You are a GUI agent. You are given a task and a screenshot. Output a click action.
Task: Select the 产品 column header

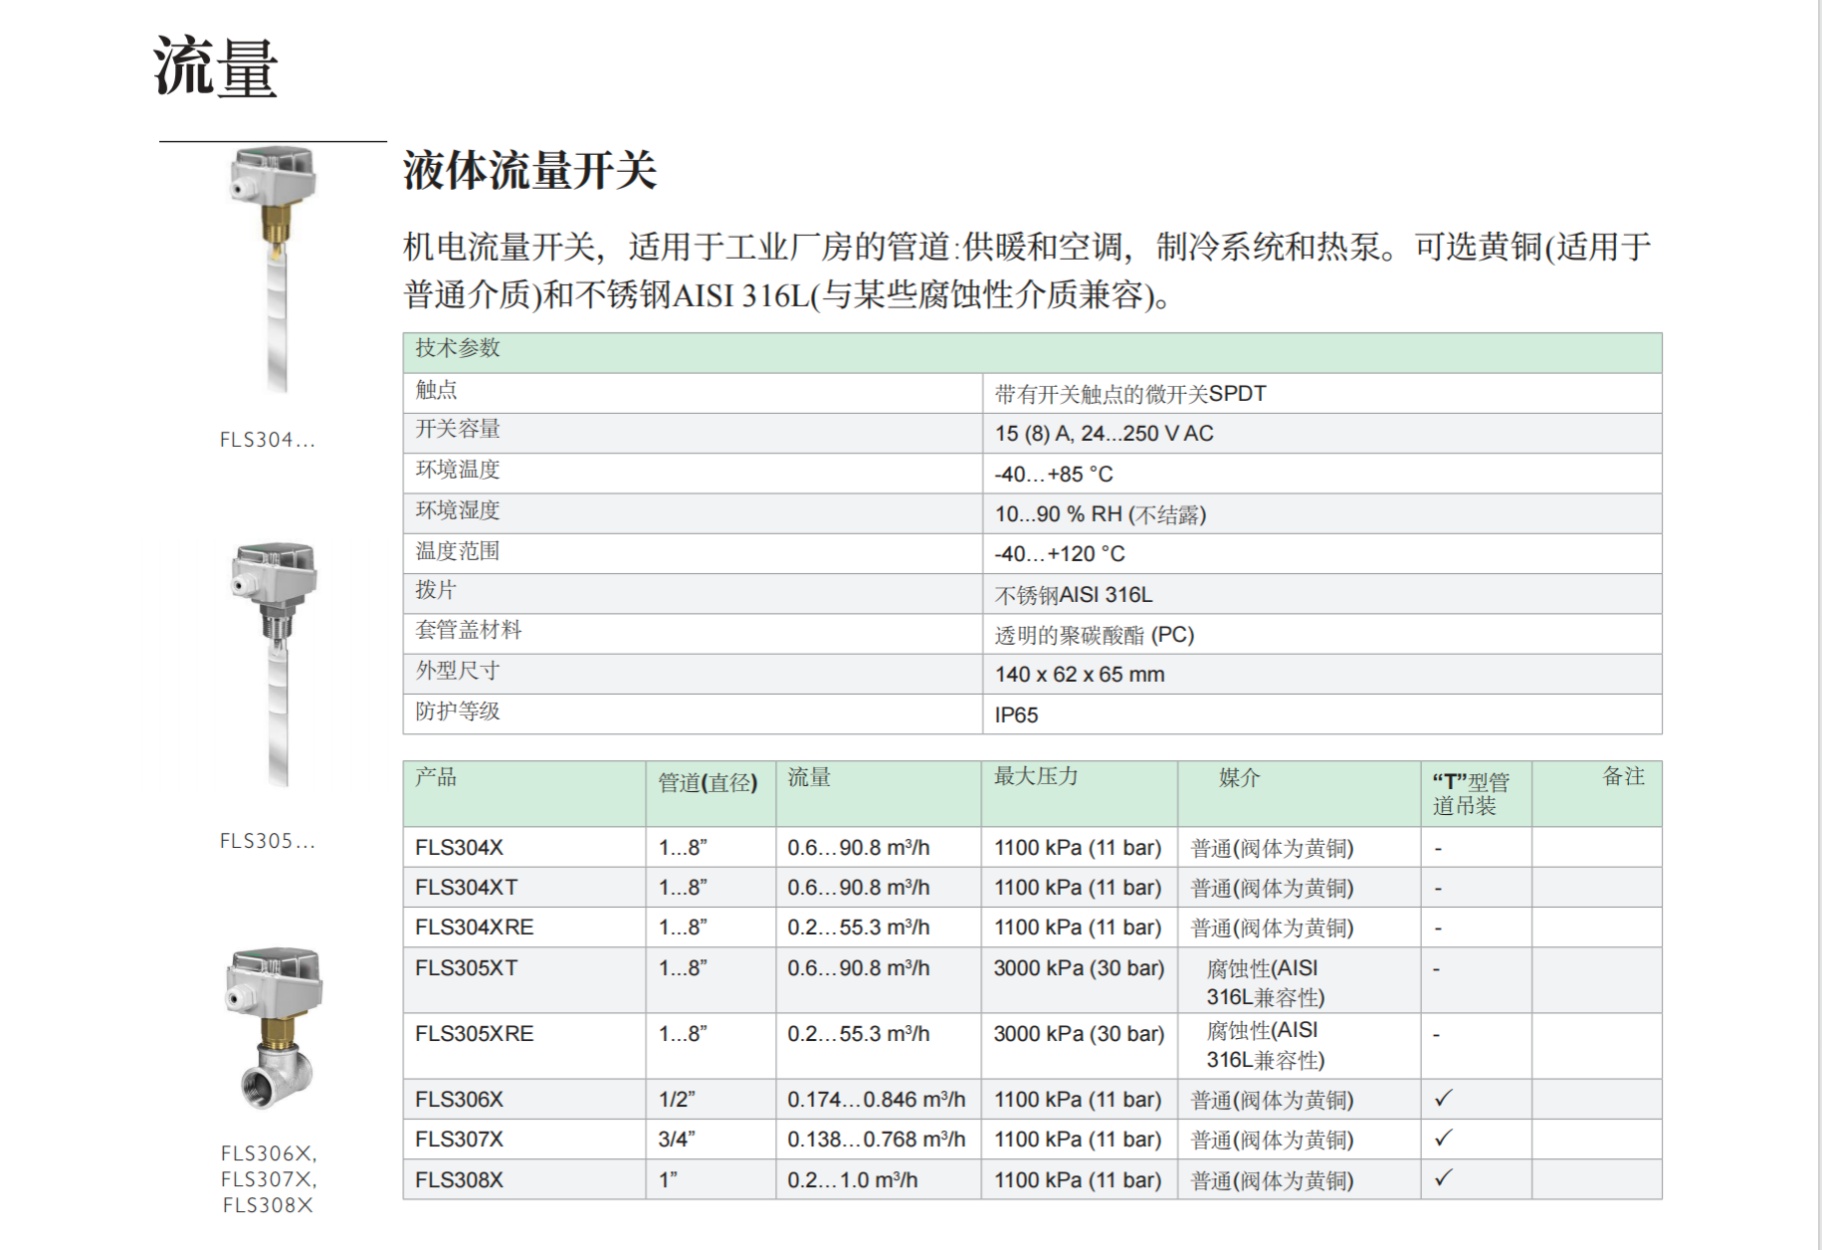coord(436,777)
